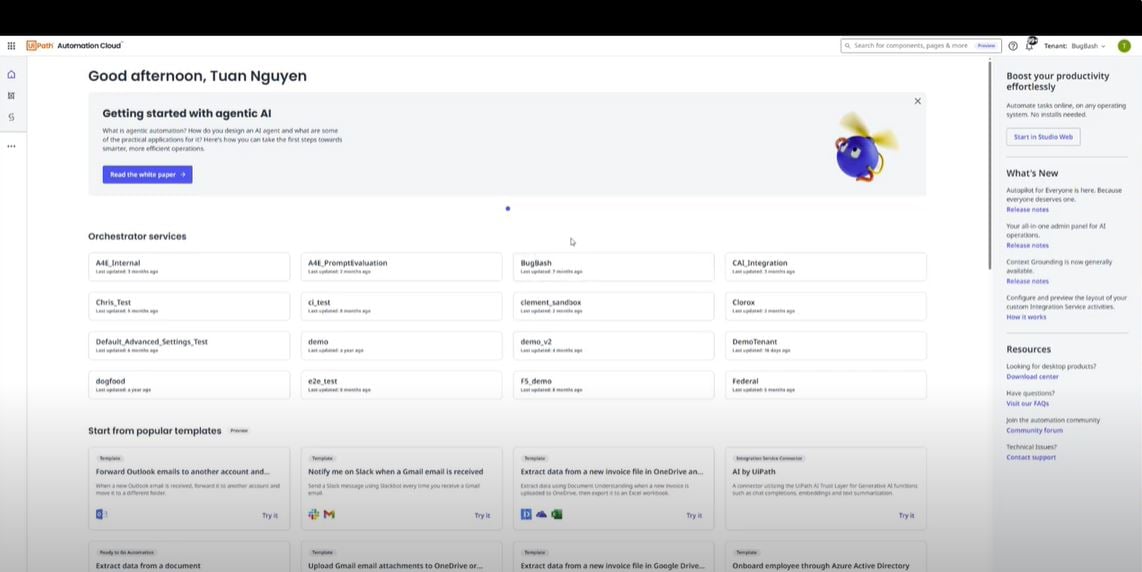Open the CAI_Integration service card

tap(826, 267)
